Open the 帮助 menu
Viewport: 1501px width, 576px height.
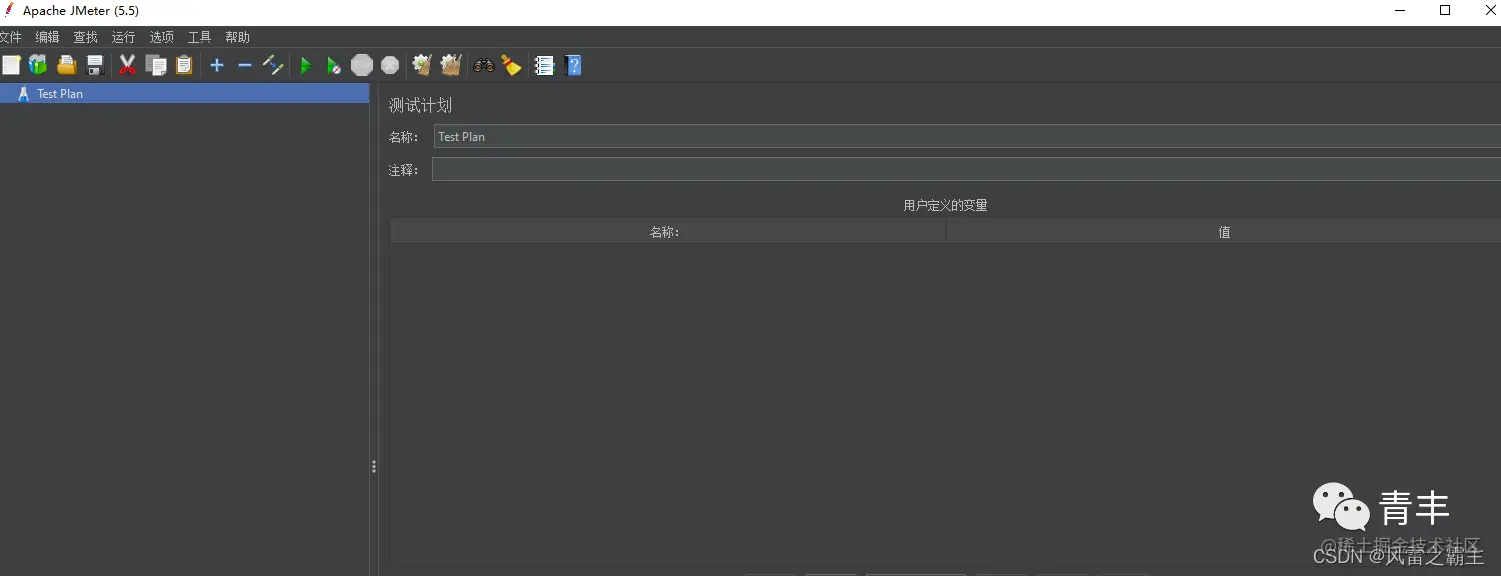237,37
